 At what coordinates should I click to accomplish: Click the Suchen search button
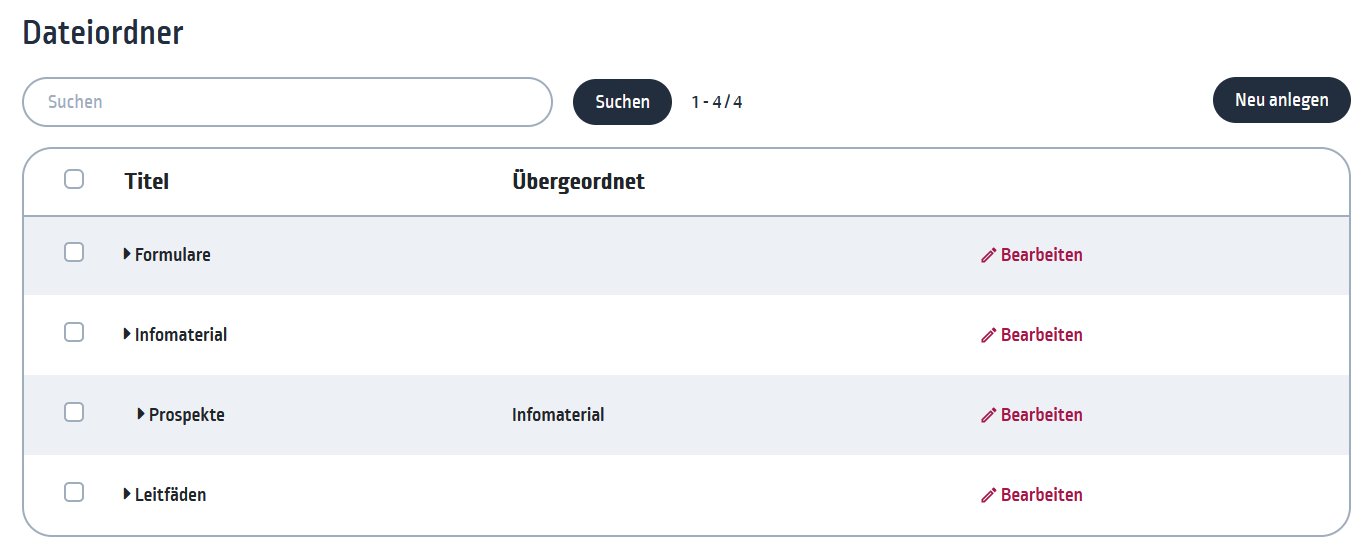[622, 102]
